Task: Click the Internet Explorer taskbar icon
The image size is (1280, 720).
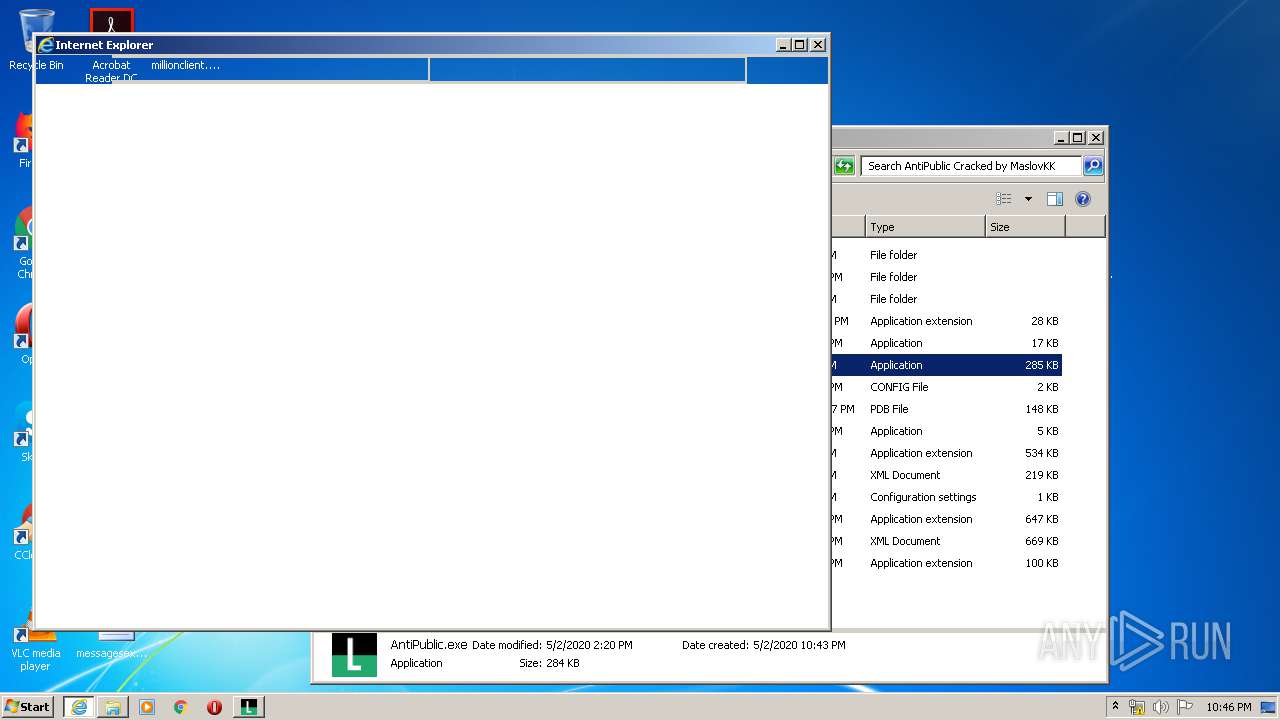Action: 79,707
